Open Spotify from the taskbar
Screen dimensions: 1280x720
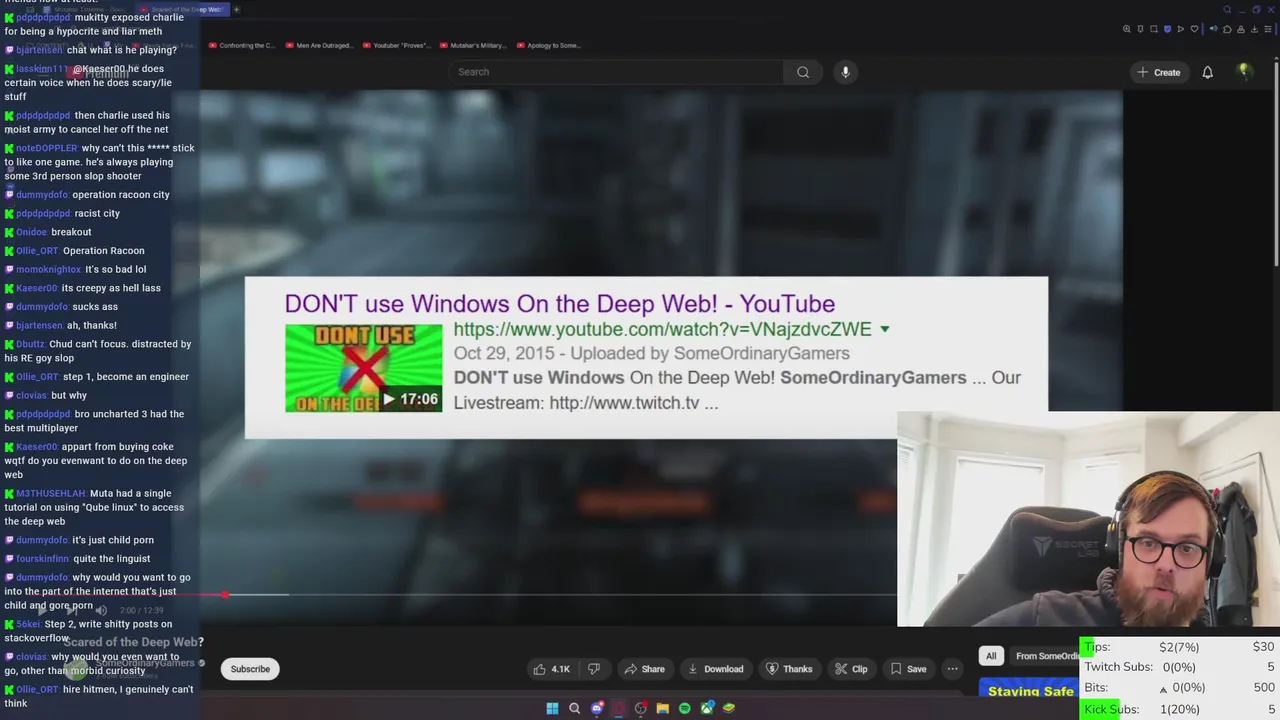coord(685,708)
